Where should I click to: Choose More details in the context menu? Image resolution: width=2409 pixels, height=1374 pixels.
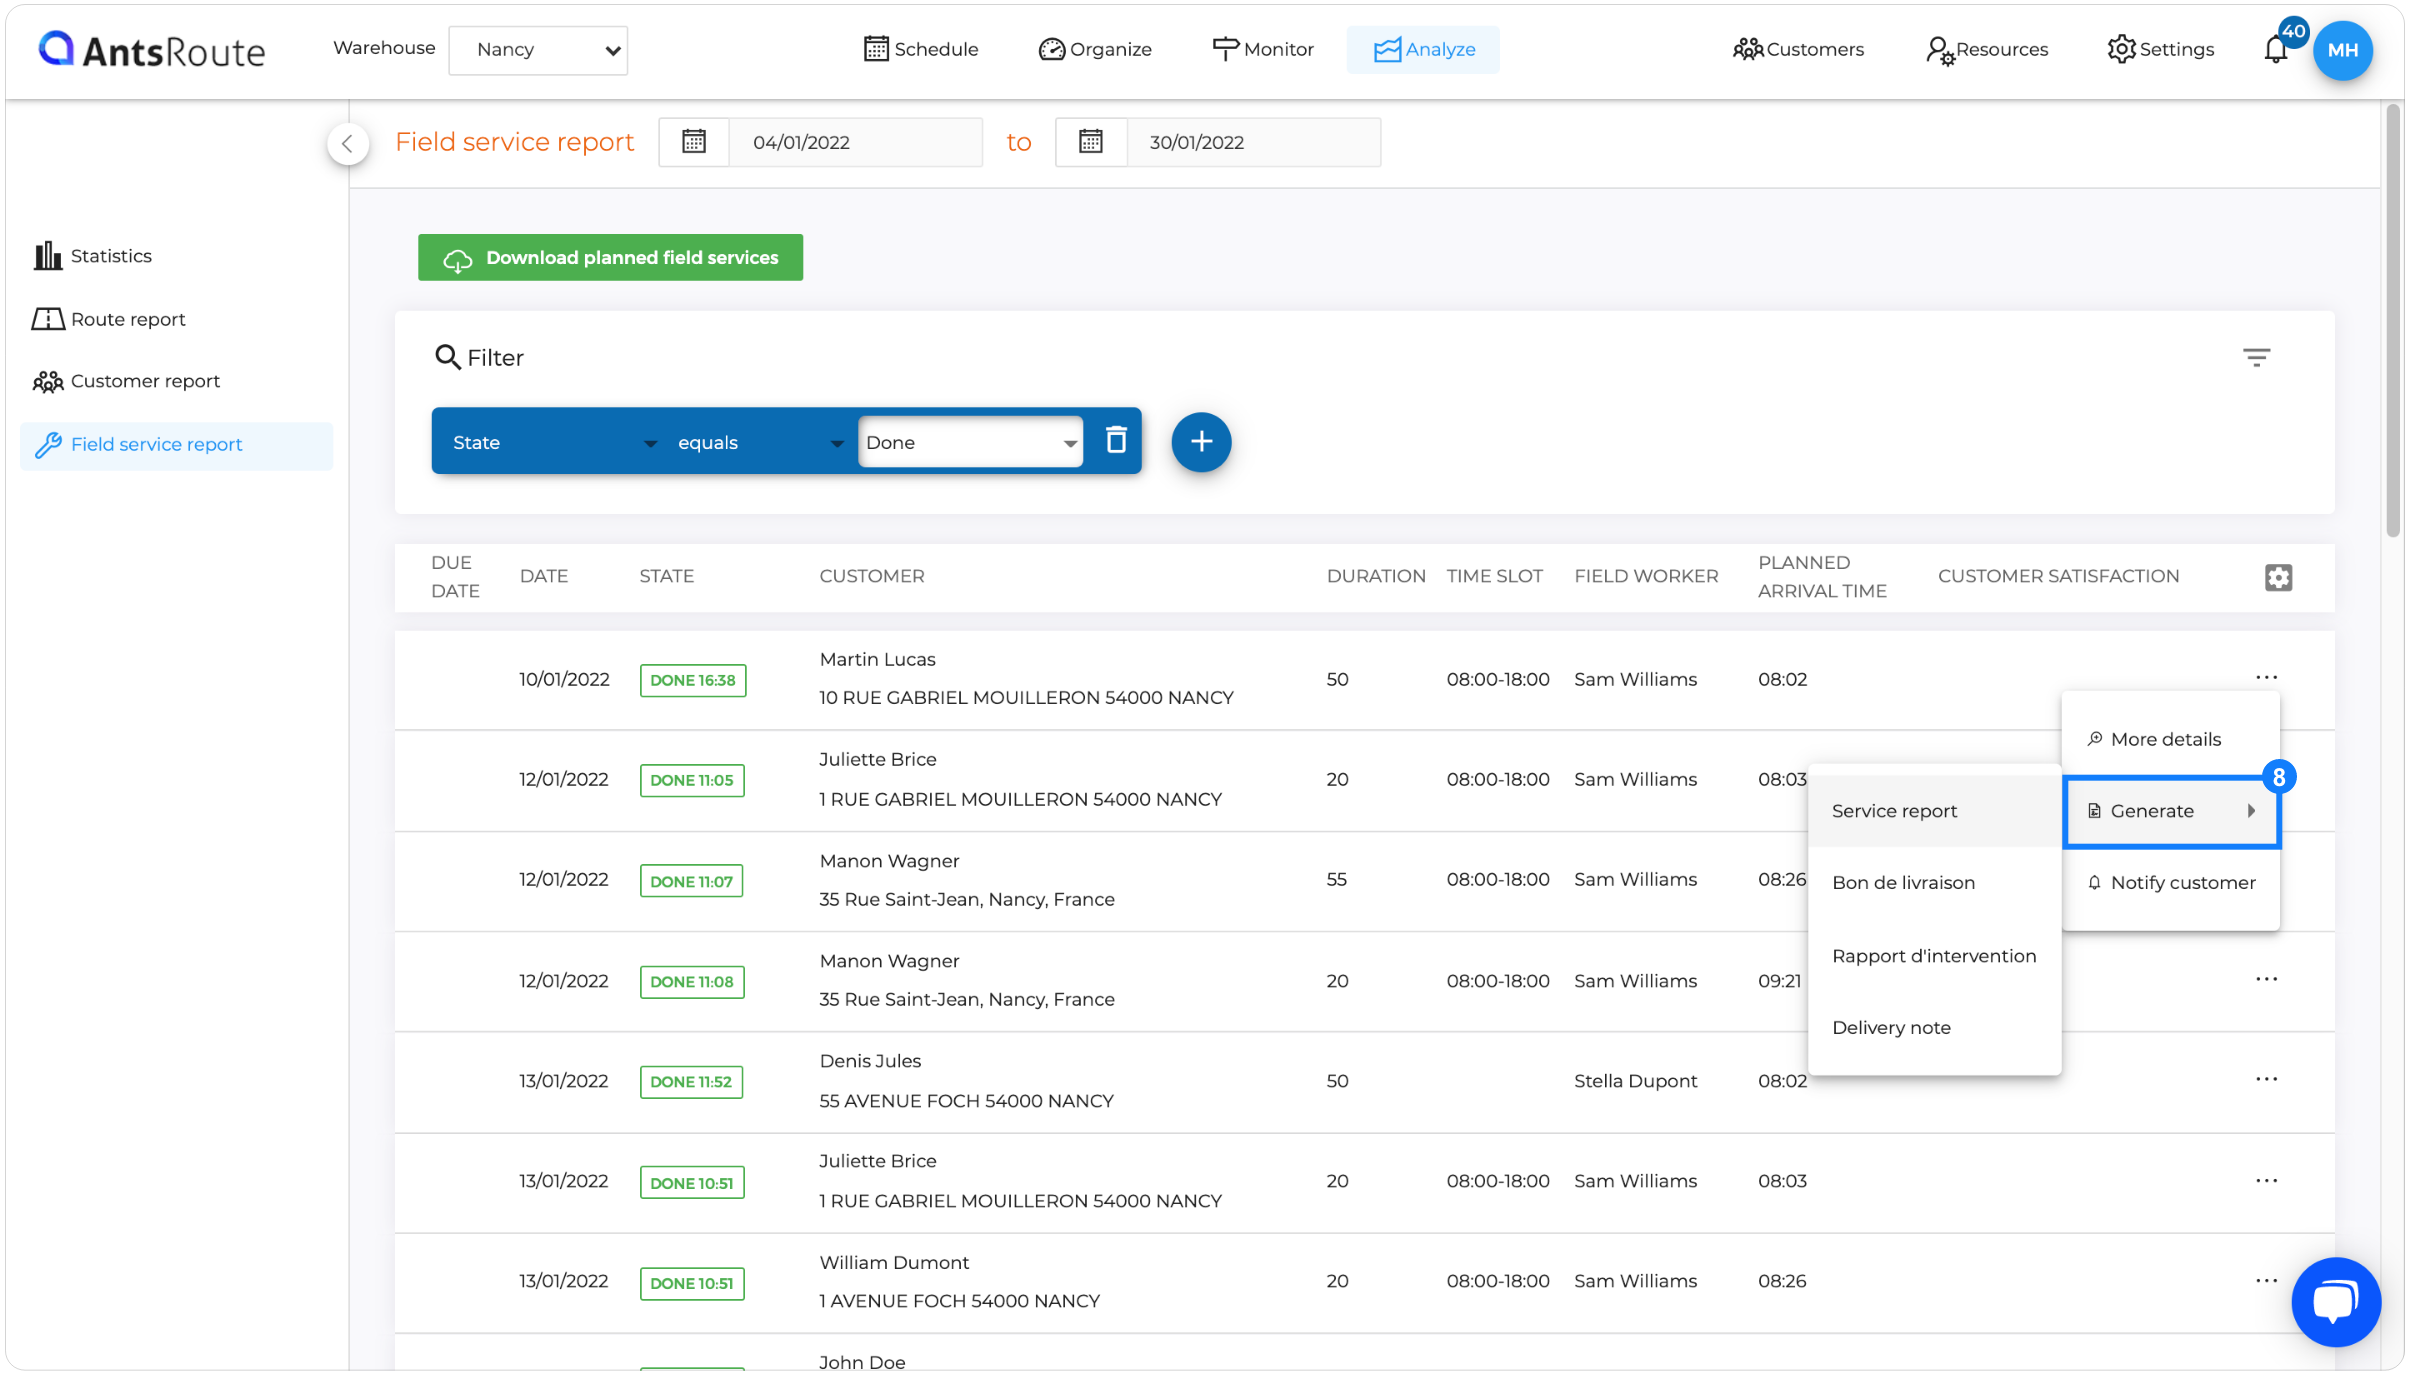(2170, 739)
